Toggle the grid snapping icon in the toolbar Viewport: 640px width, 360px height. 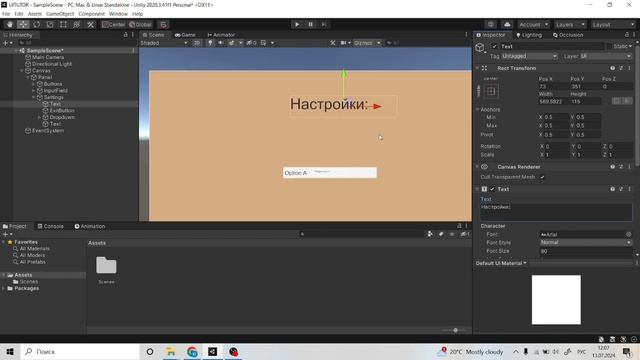click(x=163, y=24)
